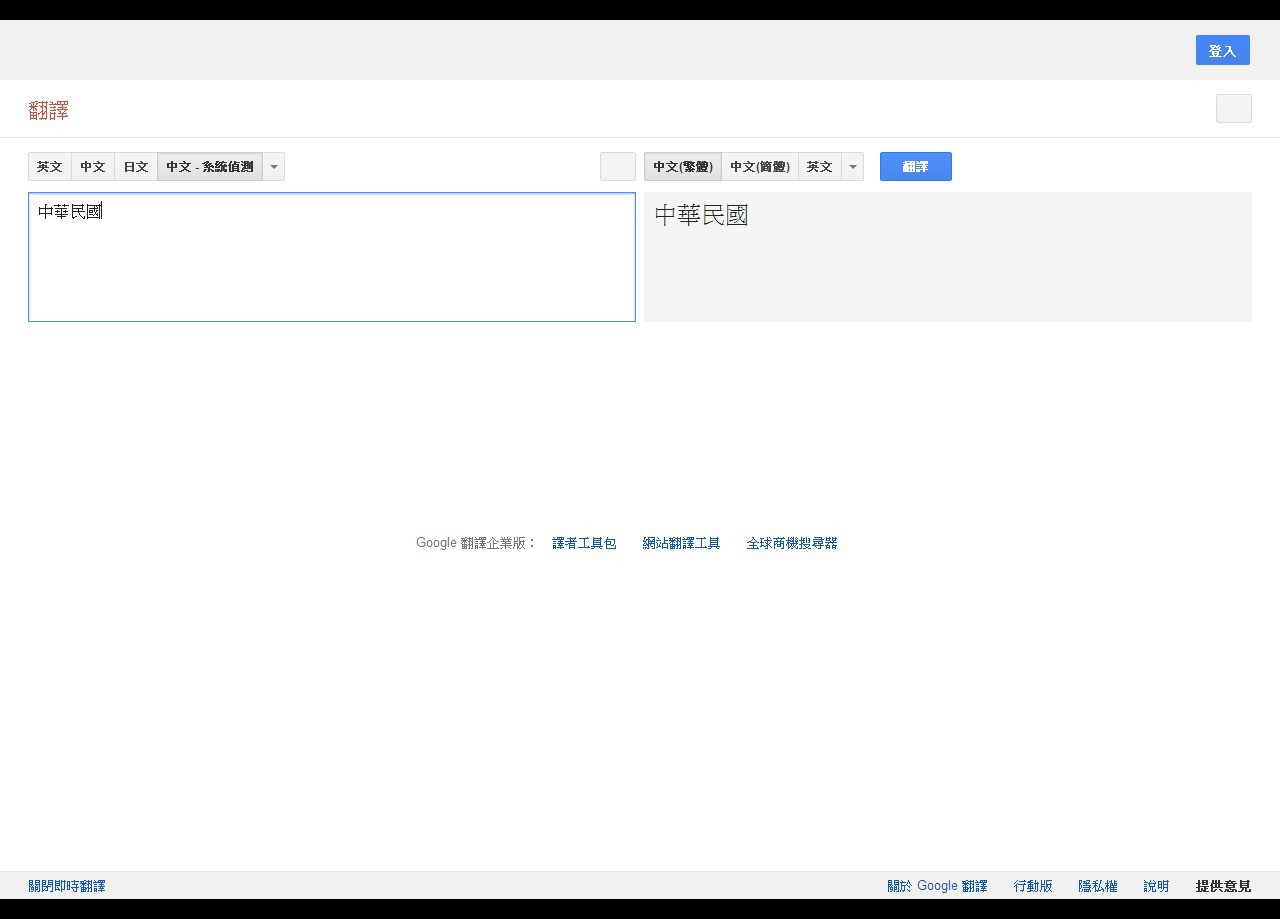Click 關閉即時翻譯 to disable instant translation
This screenshot has height=919, width=1280.
click(67, 886)
